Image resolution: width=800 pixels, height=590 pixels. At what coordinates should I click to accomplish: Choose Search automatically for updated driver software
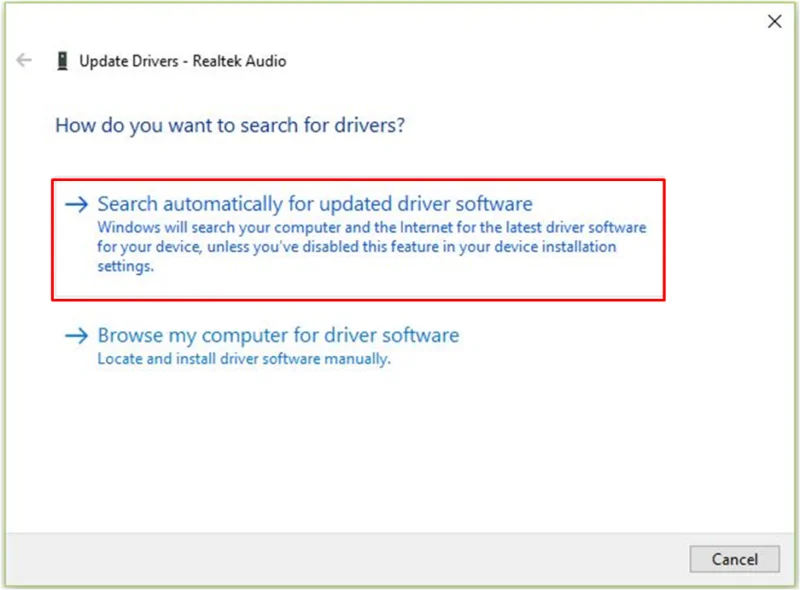click(358, 239)
